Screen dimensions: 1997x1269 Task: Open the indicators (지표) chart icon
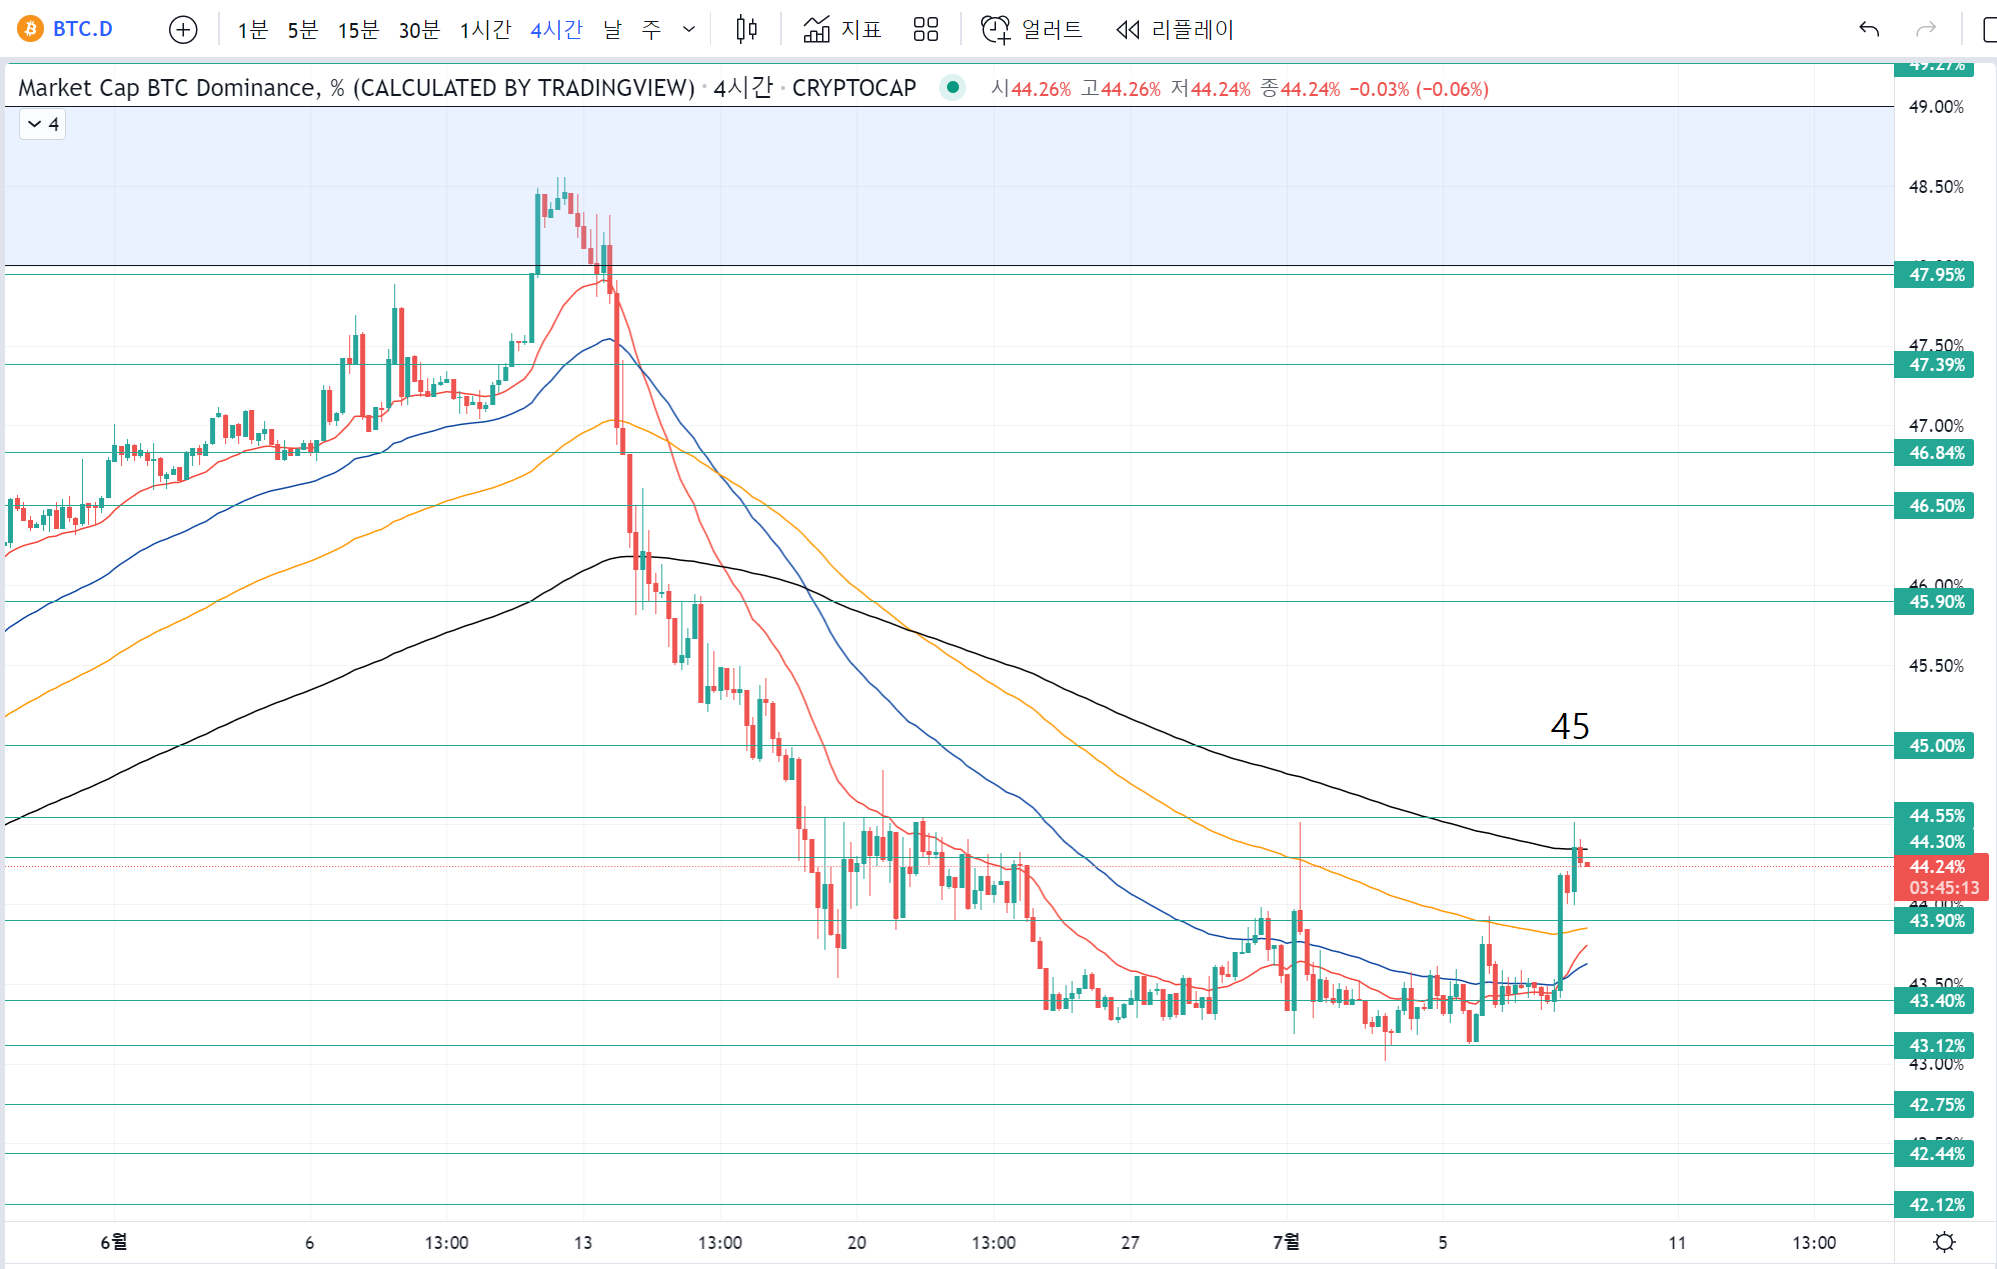coord(816,30)
